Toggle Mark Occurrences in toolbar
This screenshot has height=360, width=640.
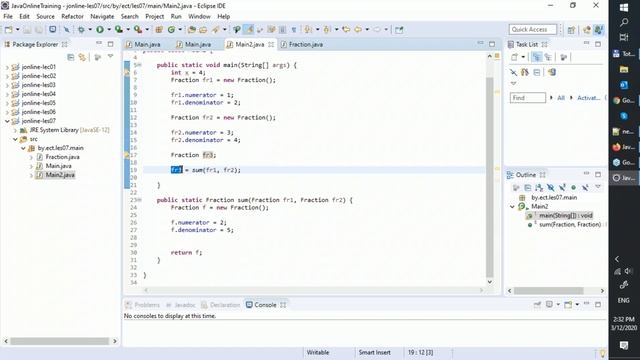[x=248, y=30]
